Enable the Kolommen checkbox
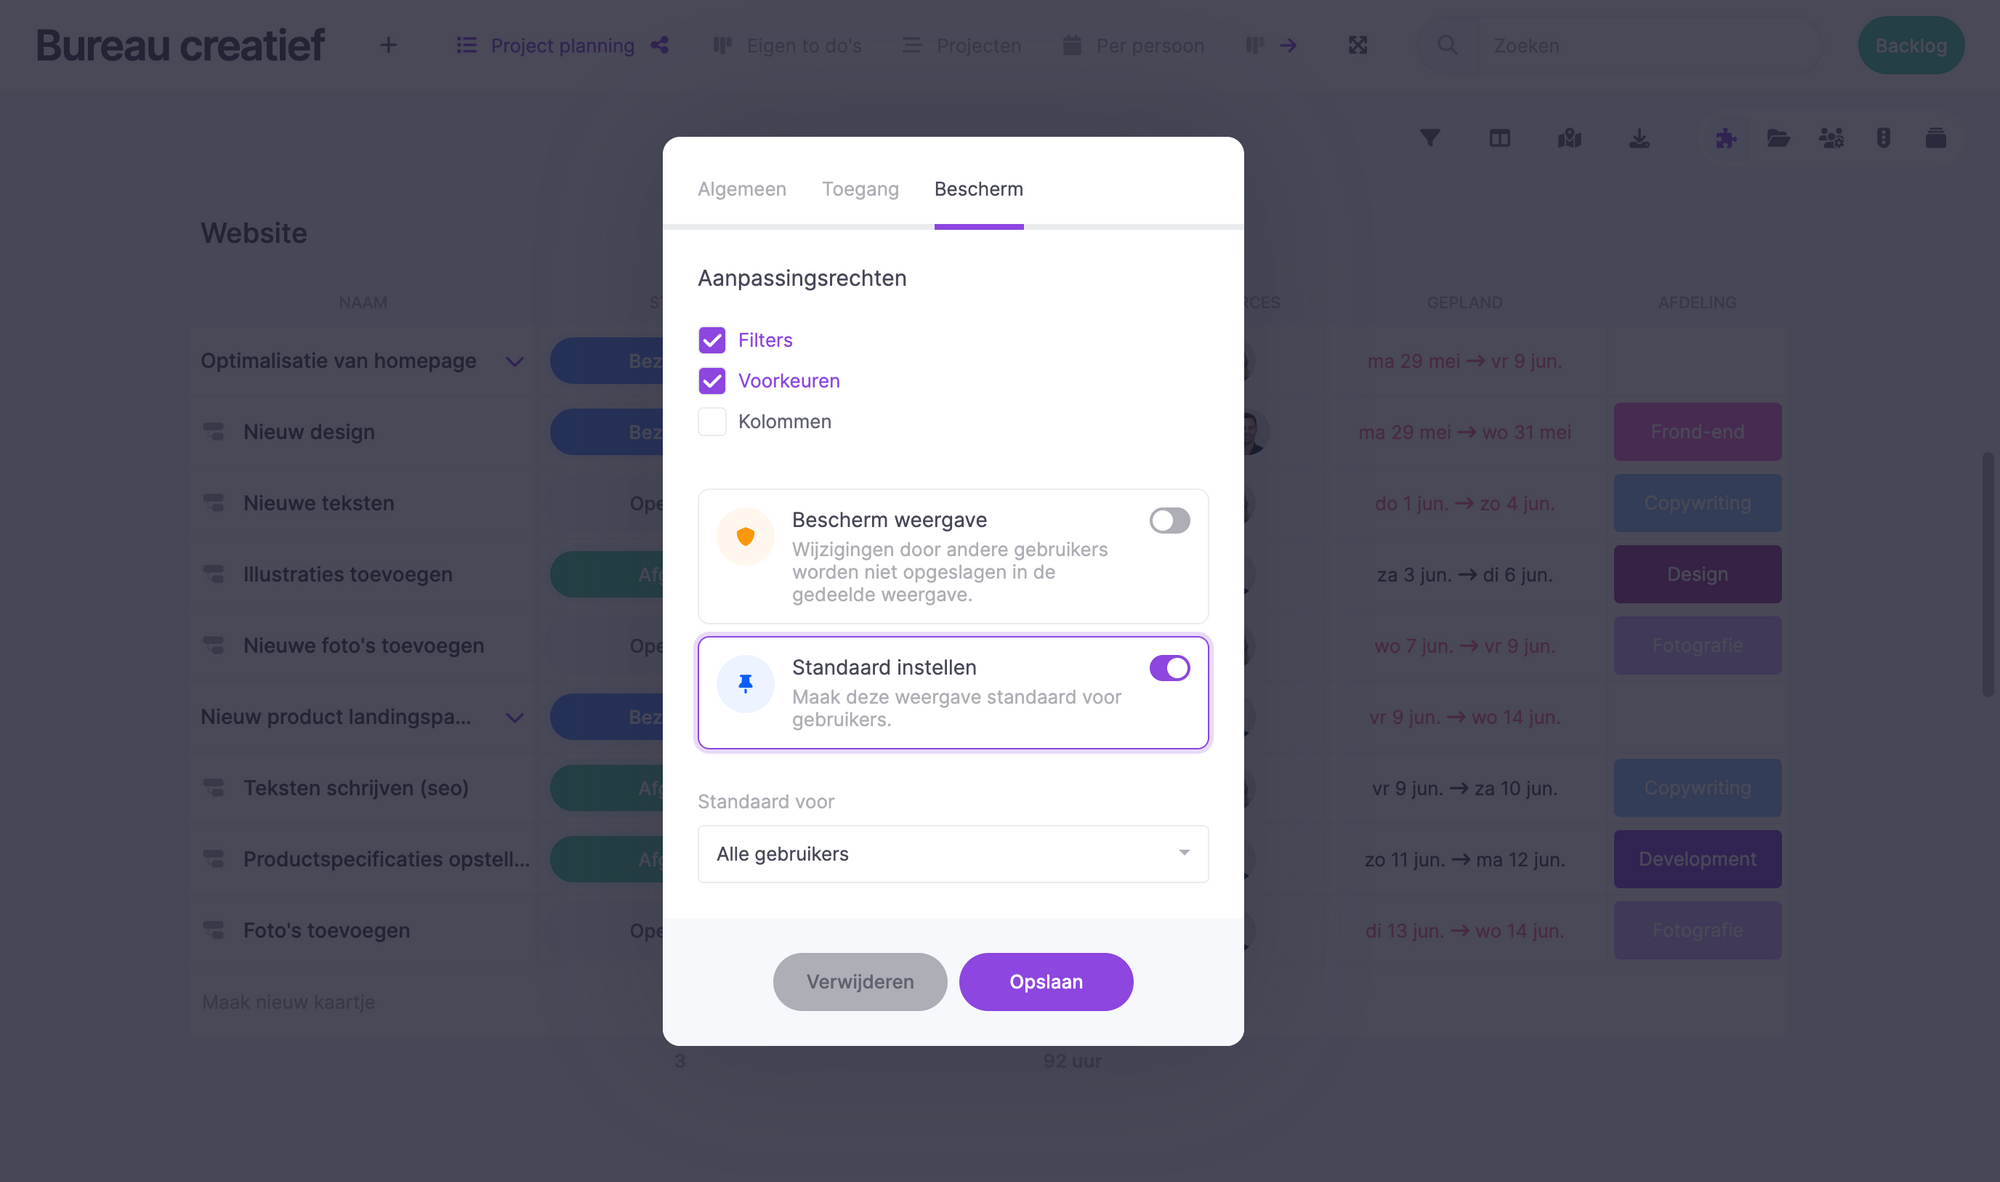 pyautogui.click(x=712, y=421)
